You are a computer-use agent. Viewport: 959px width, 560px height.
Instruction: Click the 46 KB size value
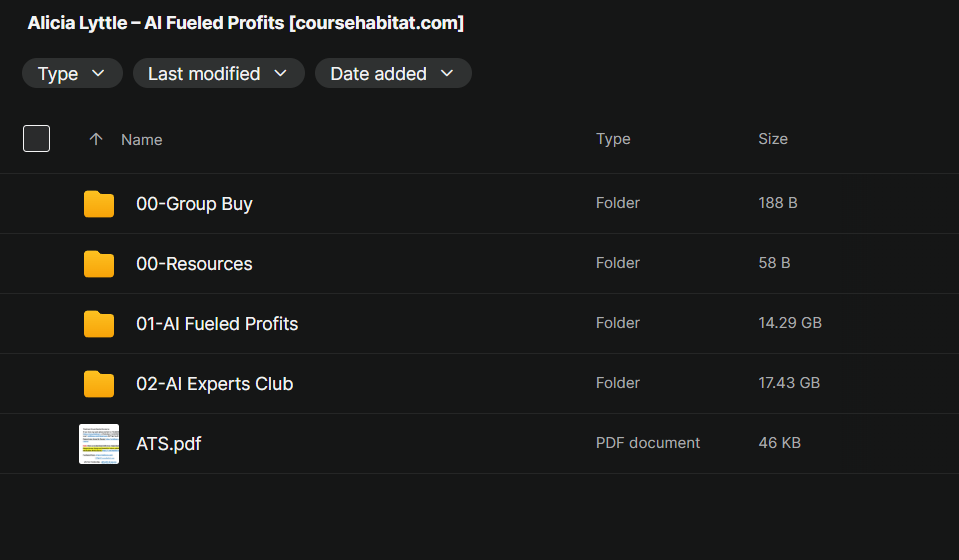(x=780, y=443)
